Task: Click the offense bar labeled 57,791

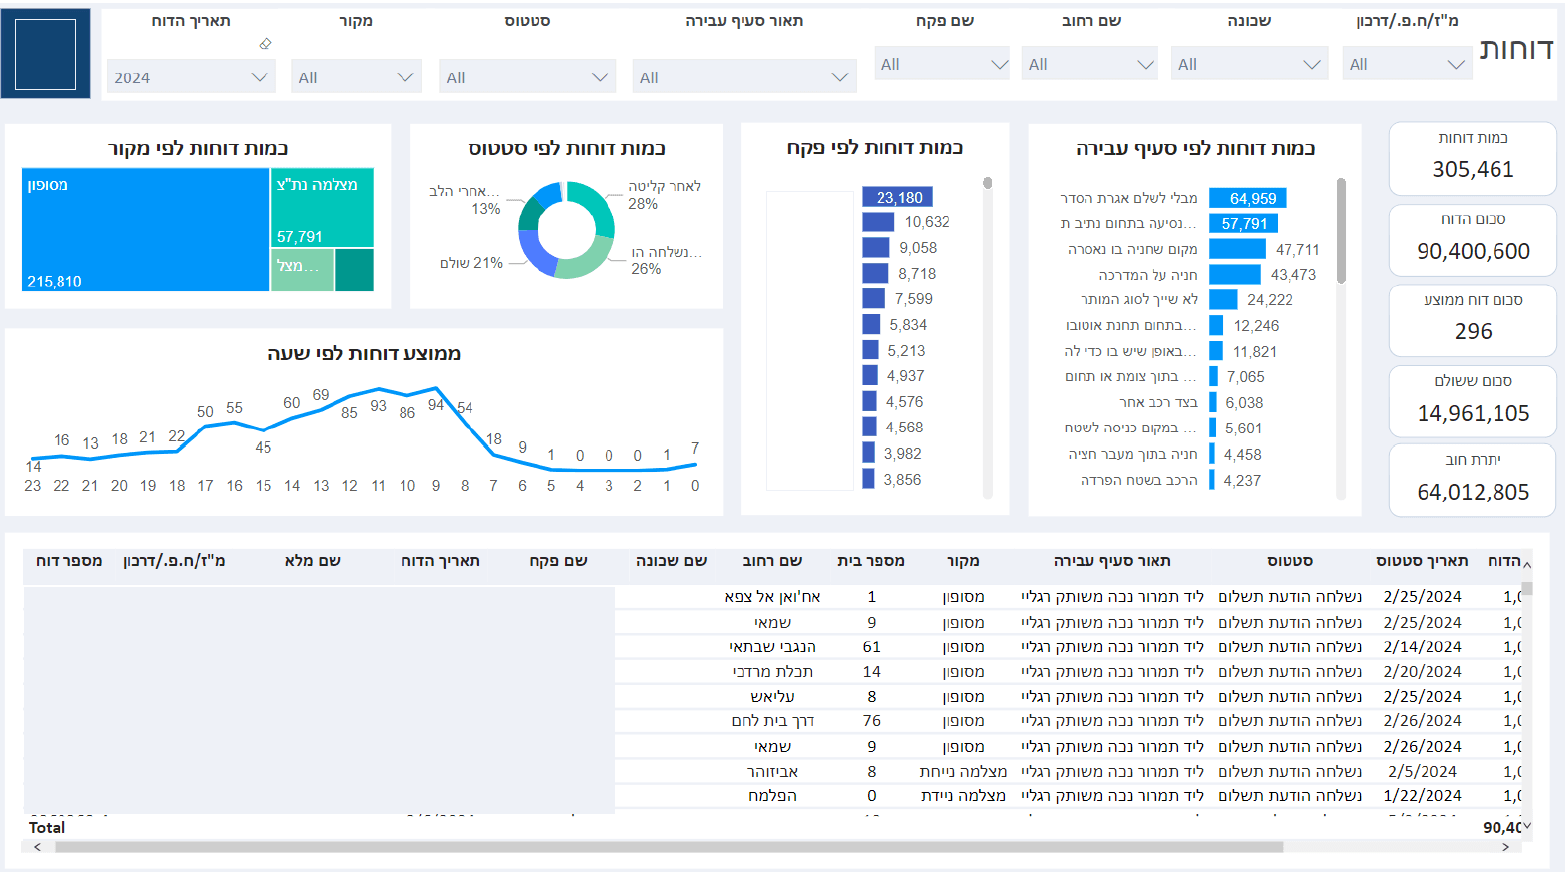Action: (x=1244, y=224)
